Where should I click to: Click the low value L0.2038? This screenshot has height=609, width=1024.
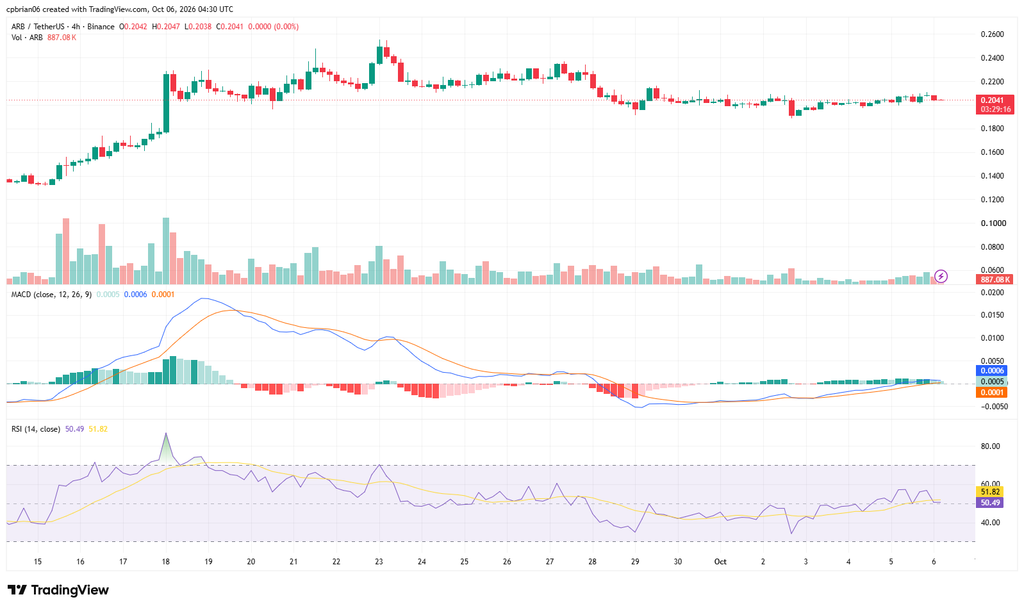coord(198,27)
